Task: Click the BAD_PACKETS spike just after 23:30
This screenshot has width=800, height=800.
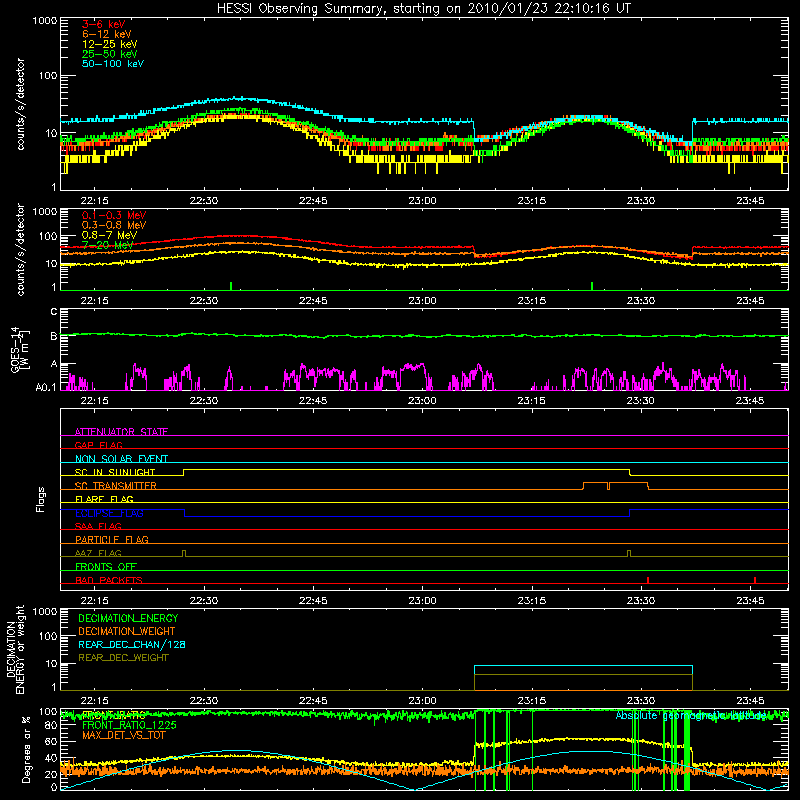Action: click(x=648, y=580)
